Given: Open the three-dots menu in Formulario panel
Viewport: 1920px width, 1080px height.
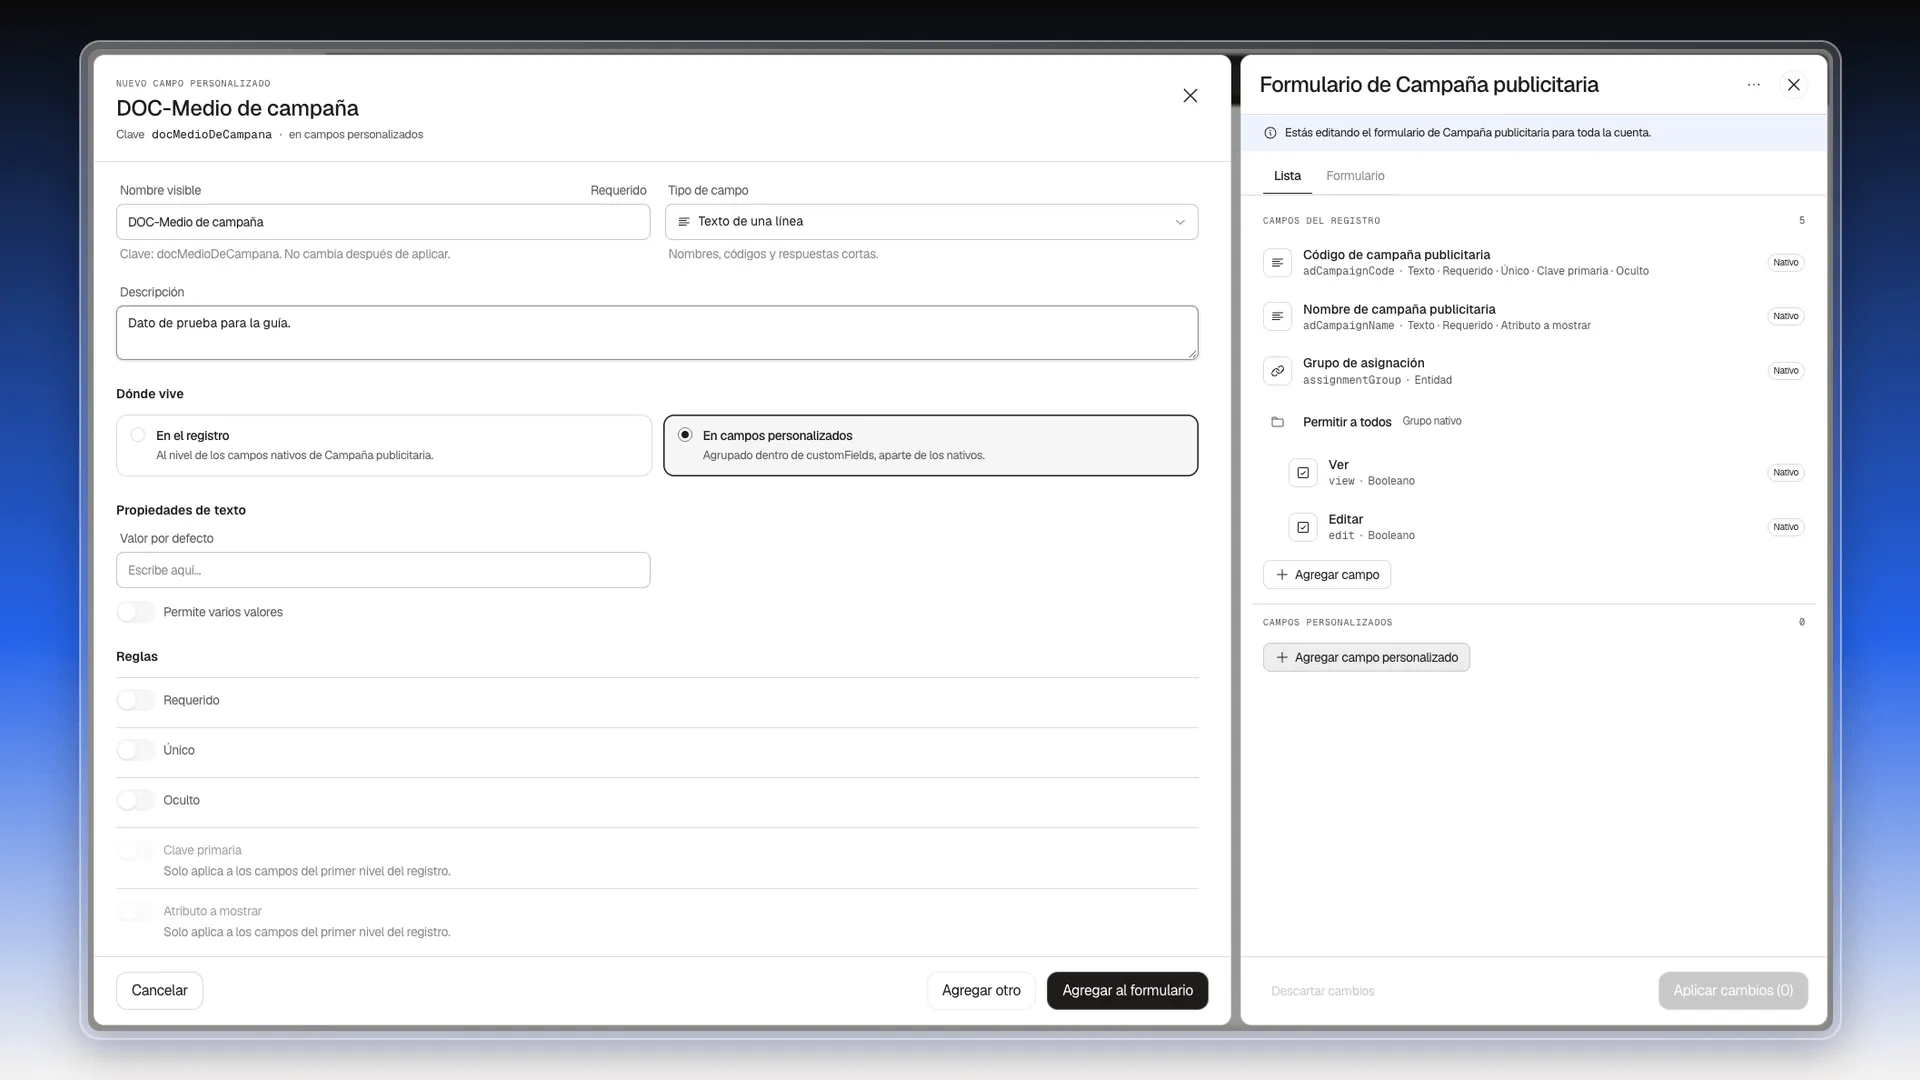Looking at the screenshot, I should tap(1753, 85).
